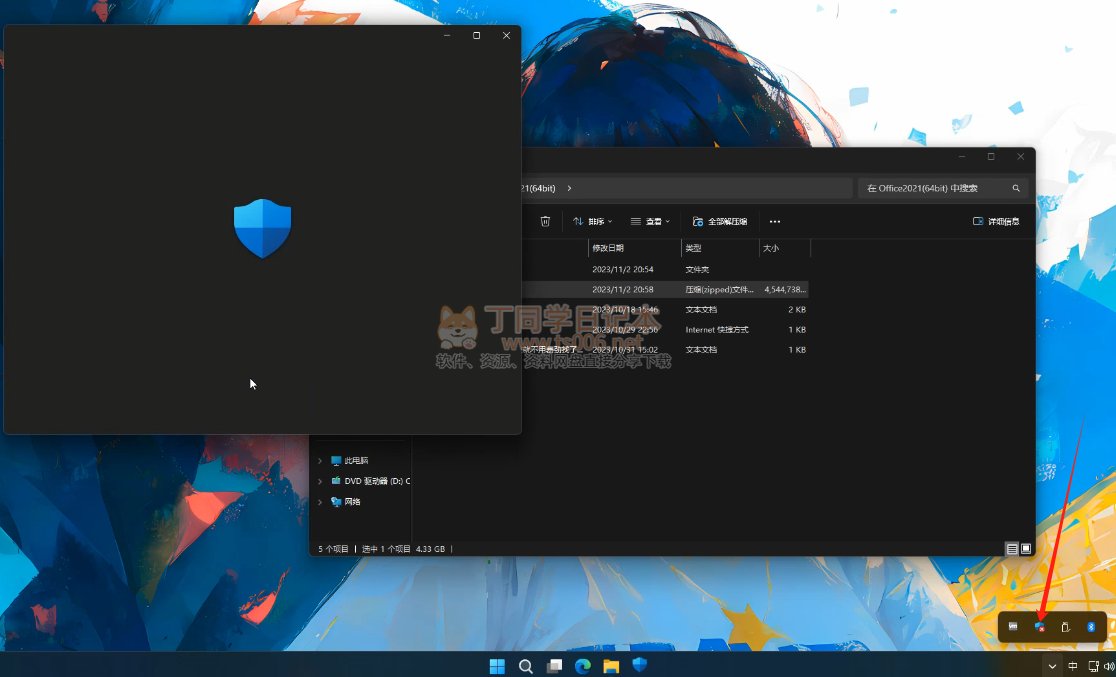Image resolution: width=1116 pixels, height=677 pixels.
Task: Click the 修改日期 column header
Action: click(632, 248)
